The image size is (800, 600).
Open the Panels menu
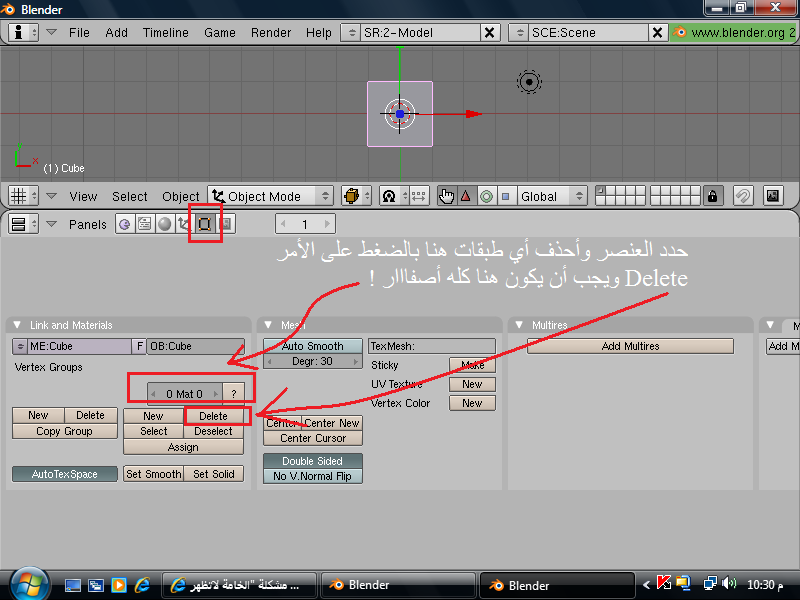[88, 224]
